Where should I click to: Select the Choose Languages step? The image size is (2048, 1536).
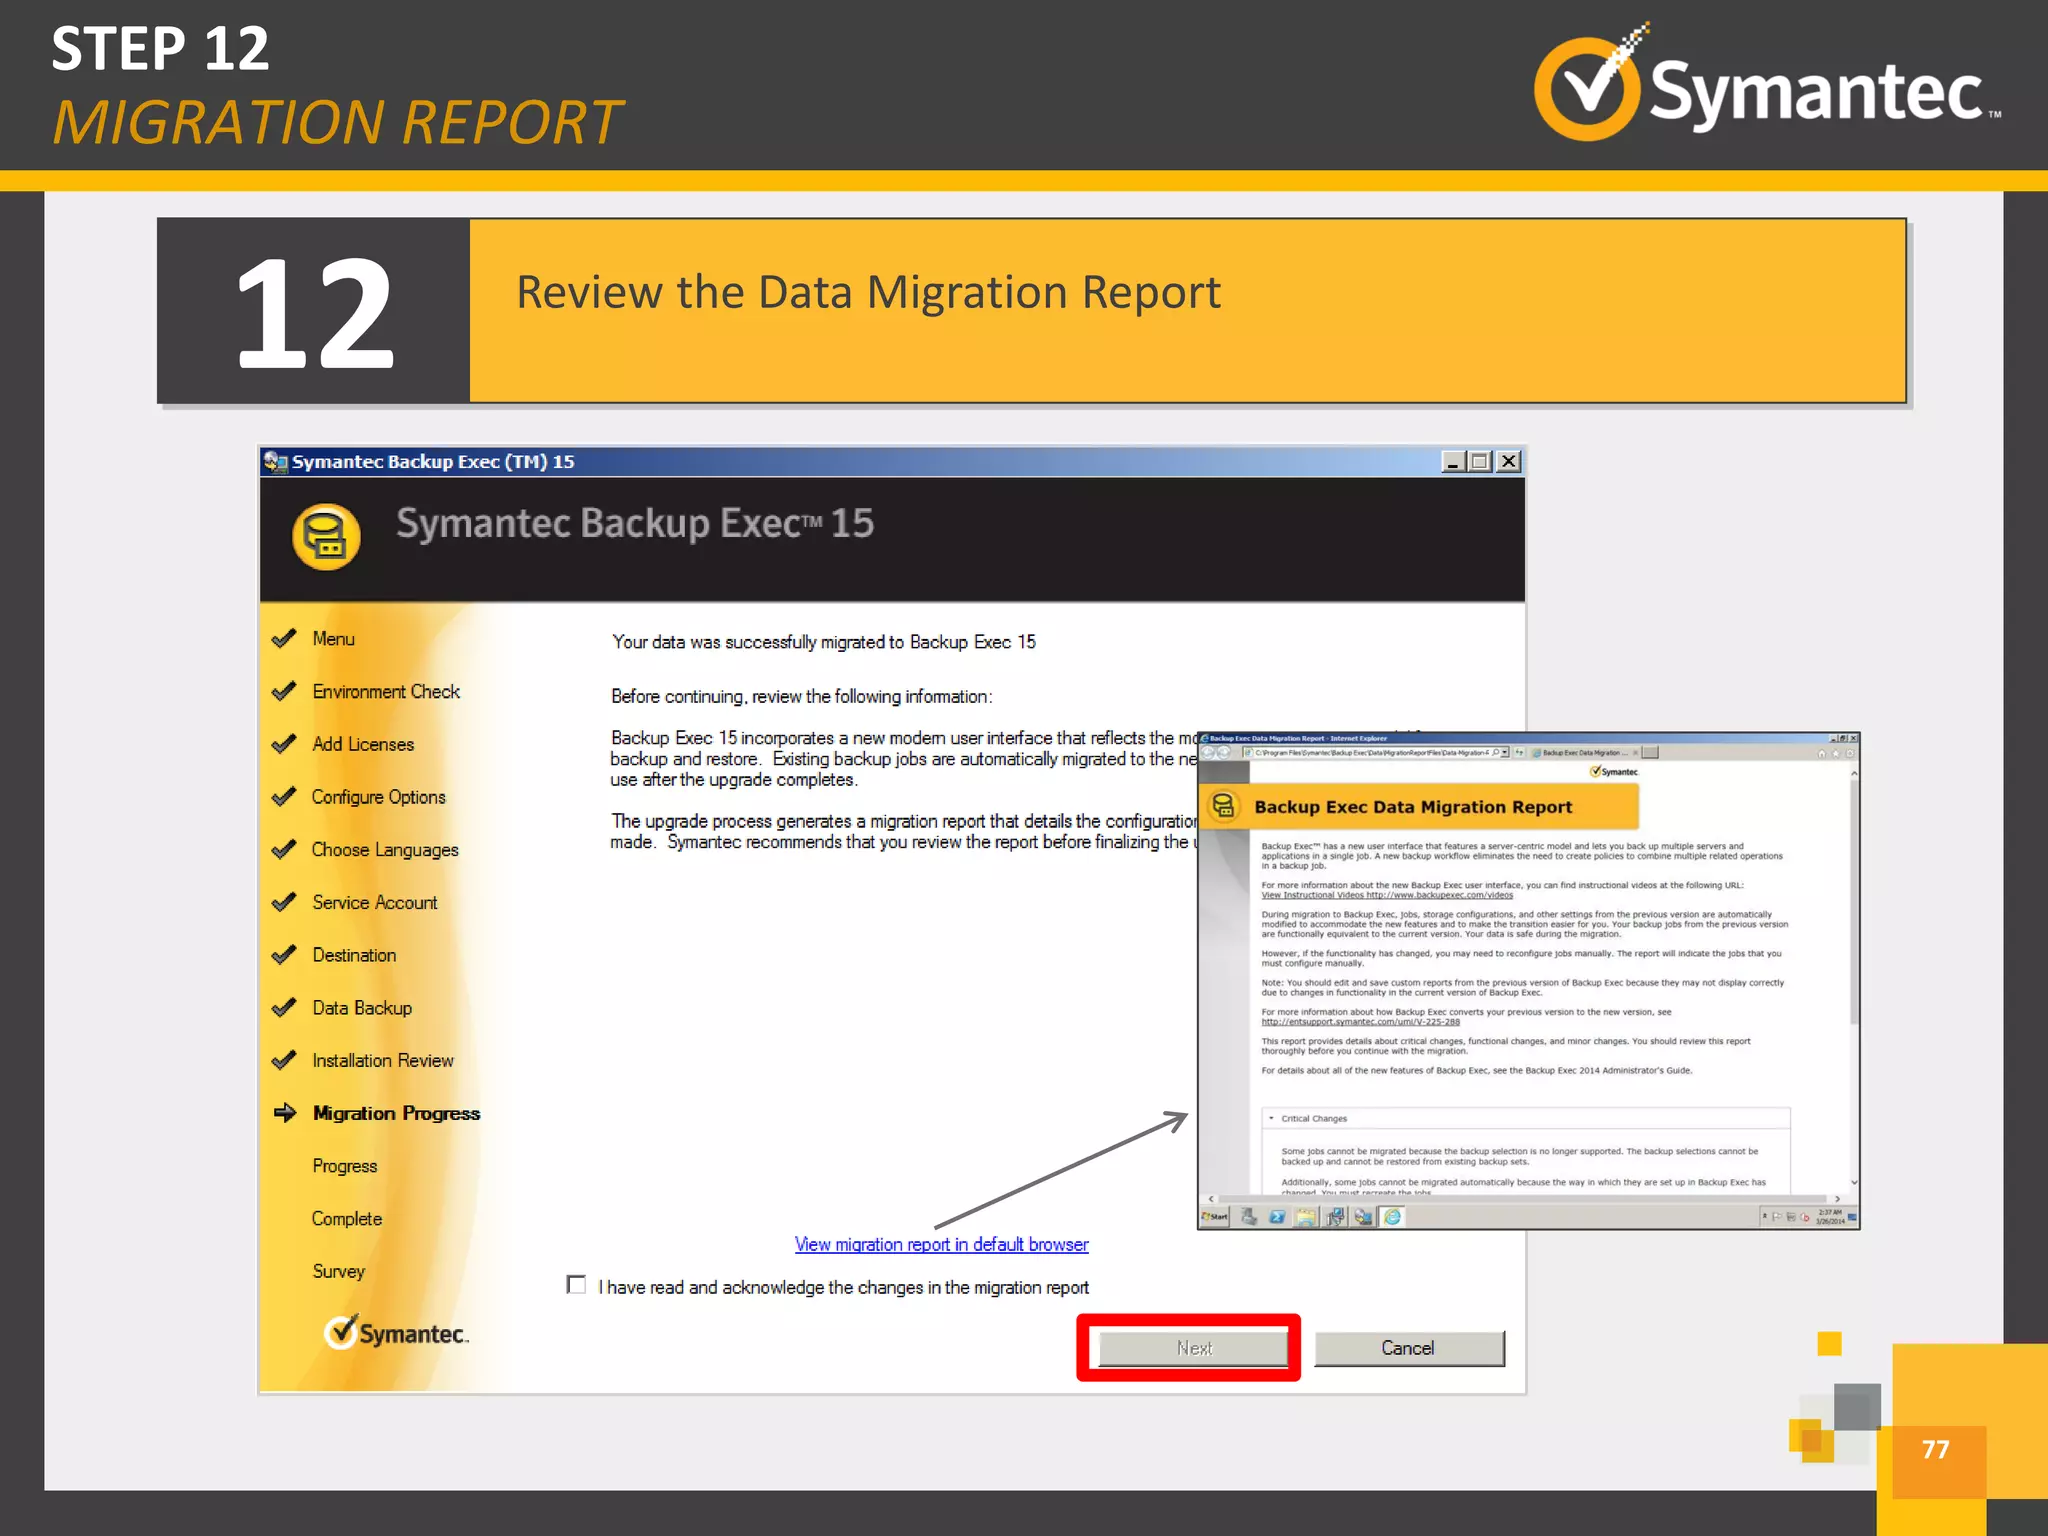(x=385, y=849)
